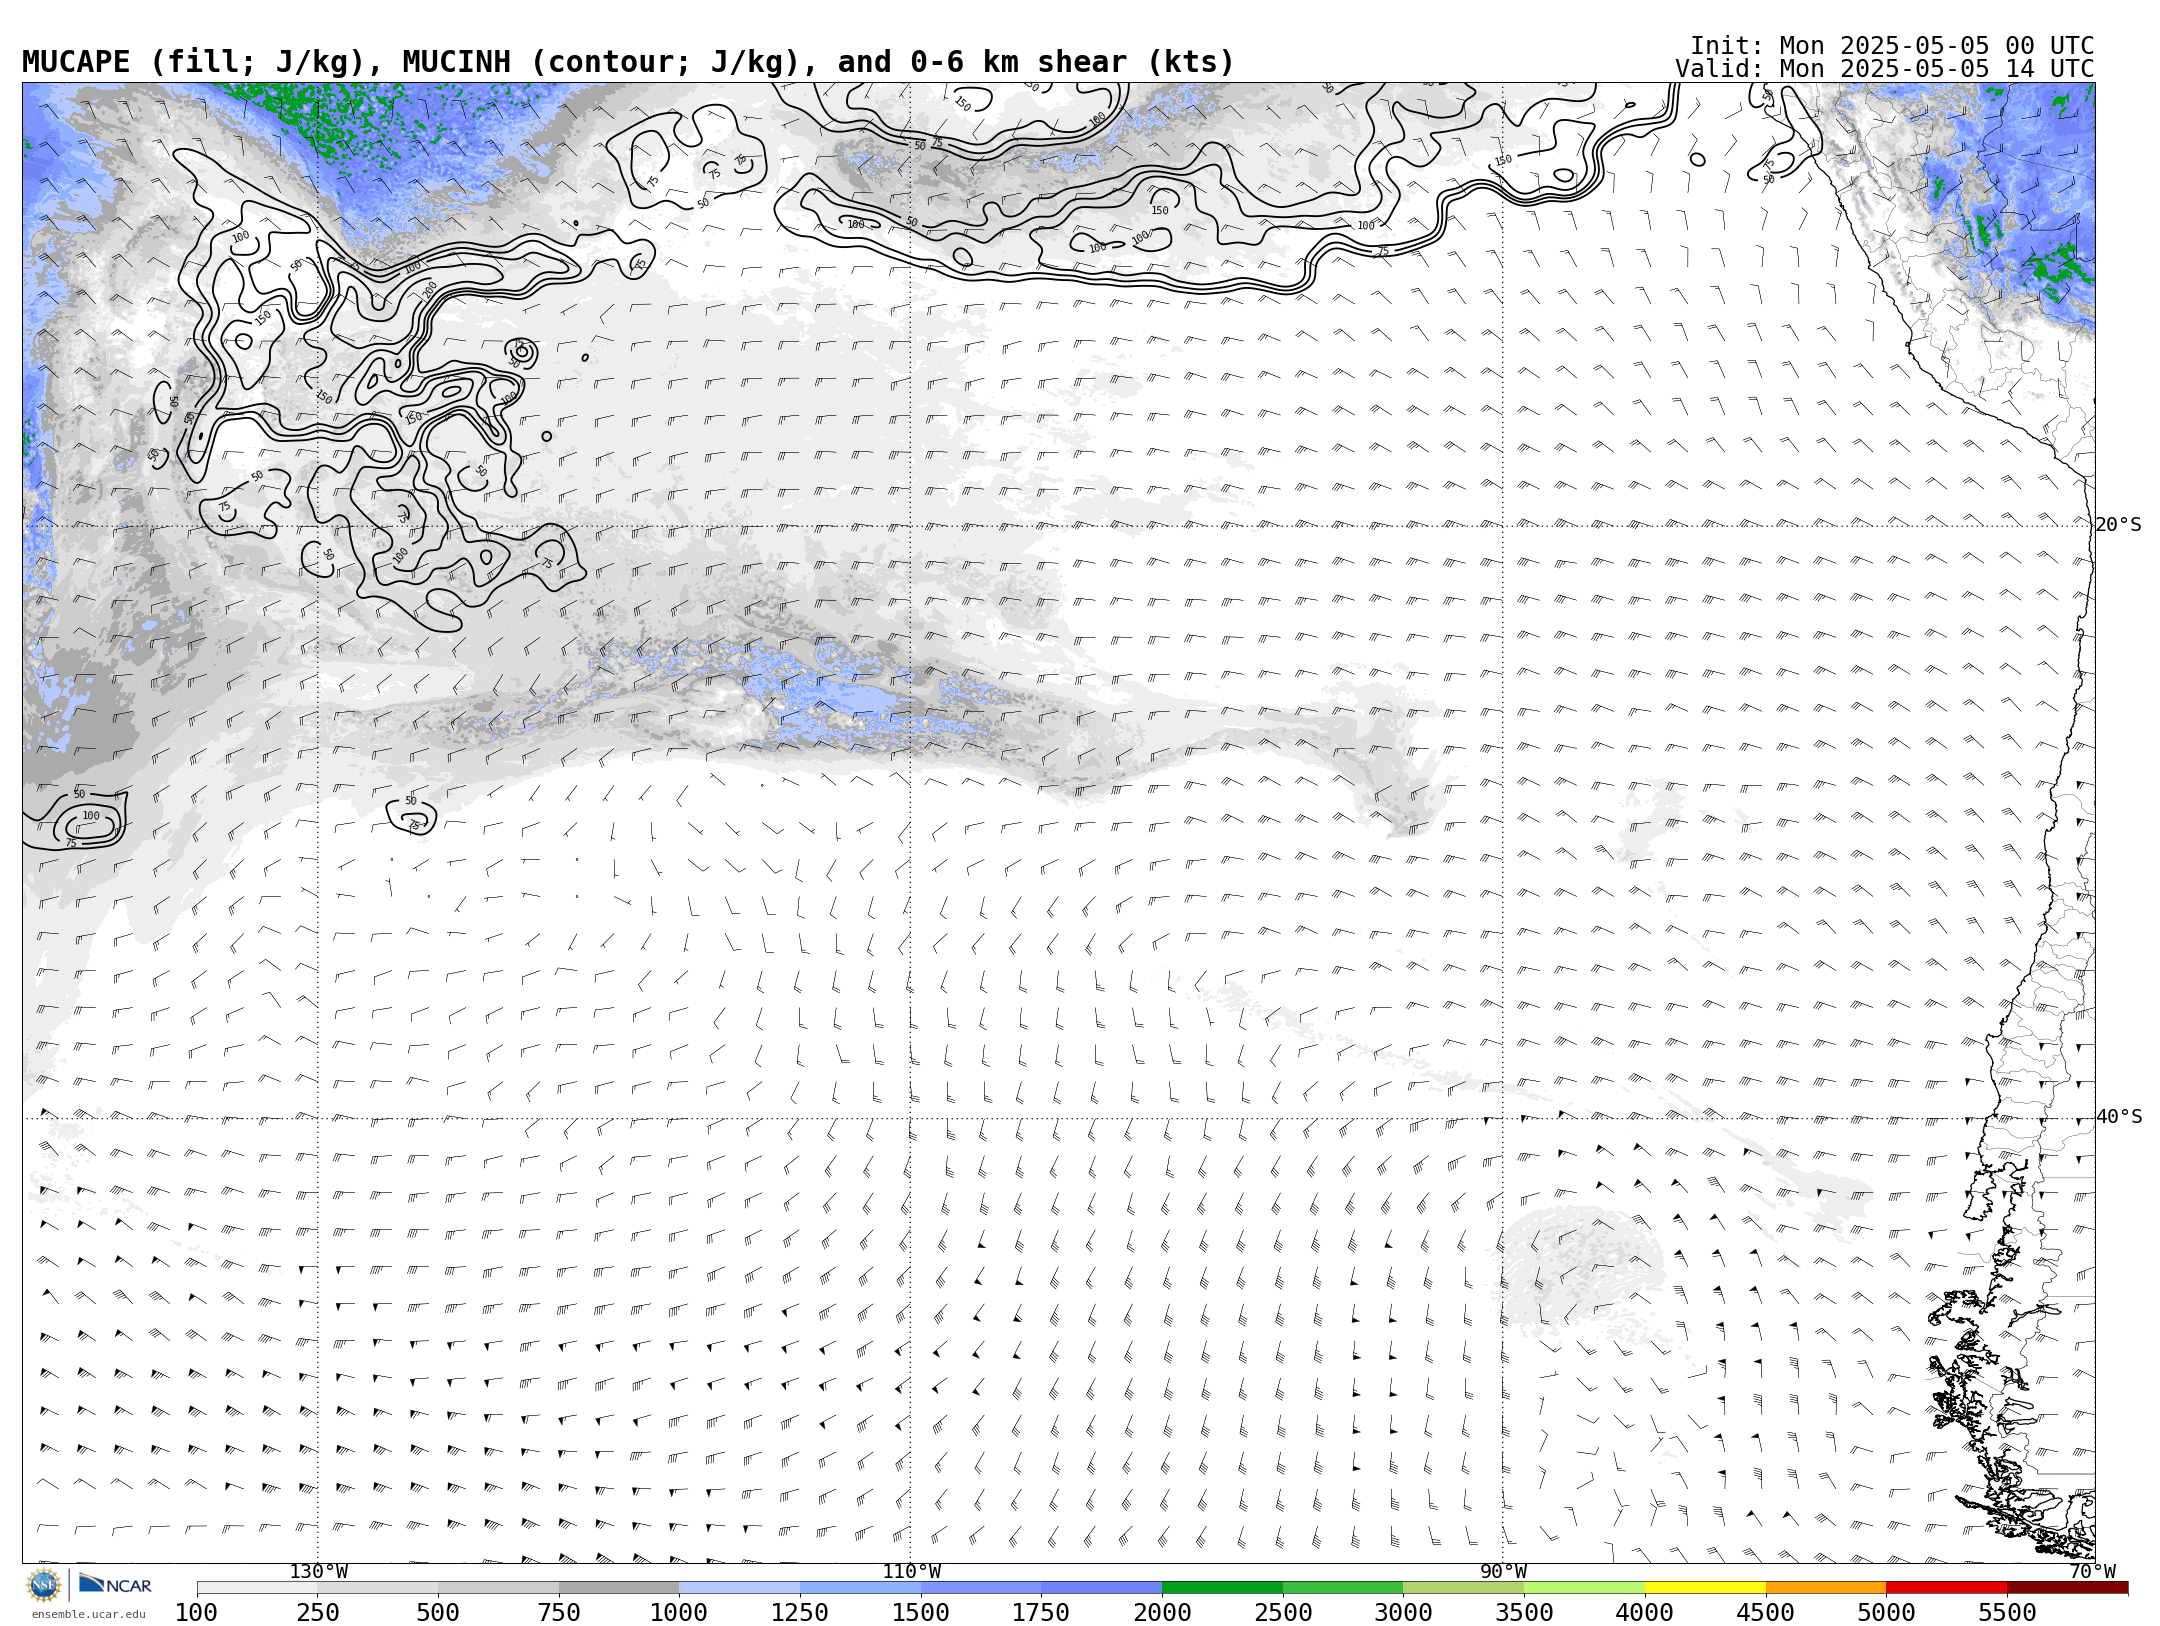Click the chart title starting with MUCAPE
The height and width of the screenshot is (1626, 2160).
628,62
